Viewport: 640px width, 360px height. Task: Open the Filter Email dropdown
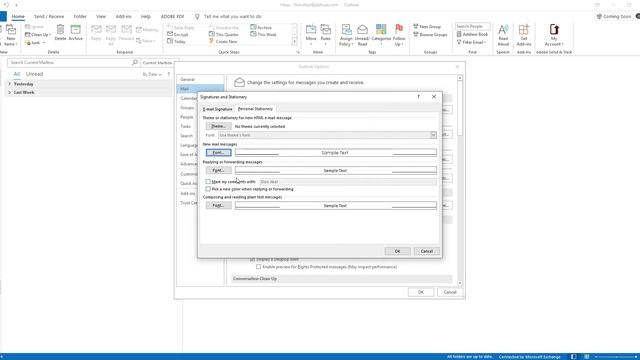pos(471,42)
